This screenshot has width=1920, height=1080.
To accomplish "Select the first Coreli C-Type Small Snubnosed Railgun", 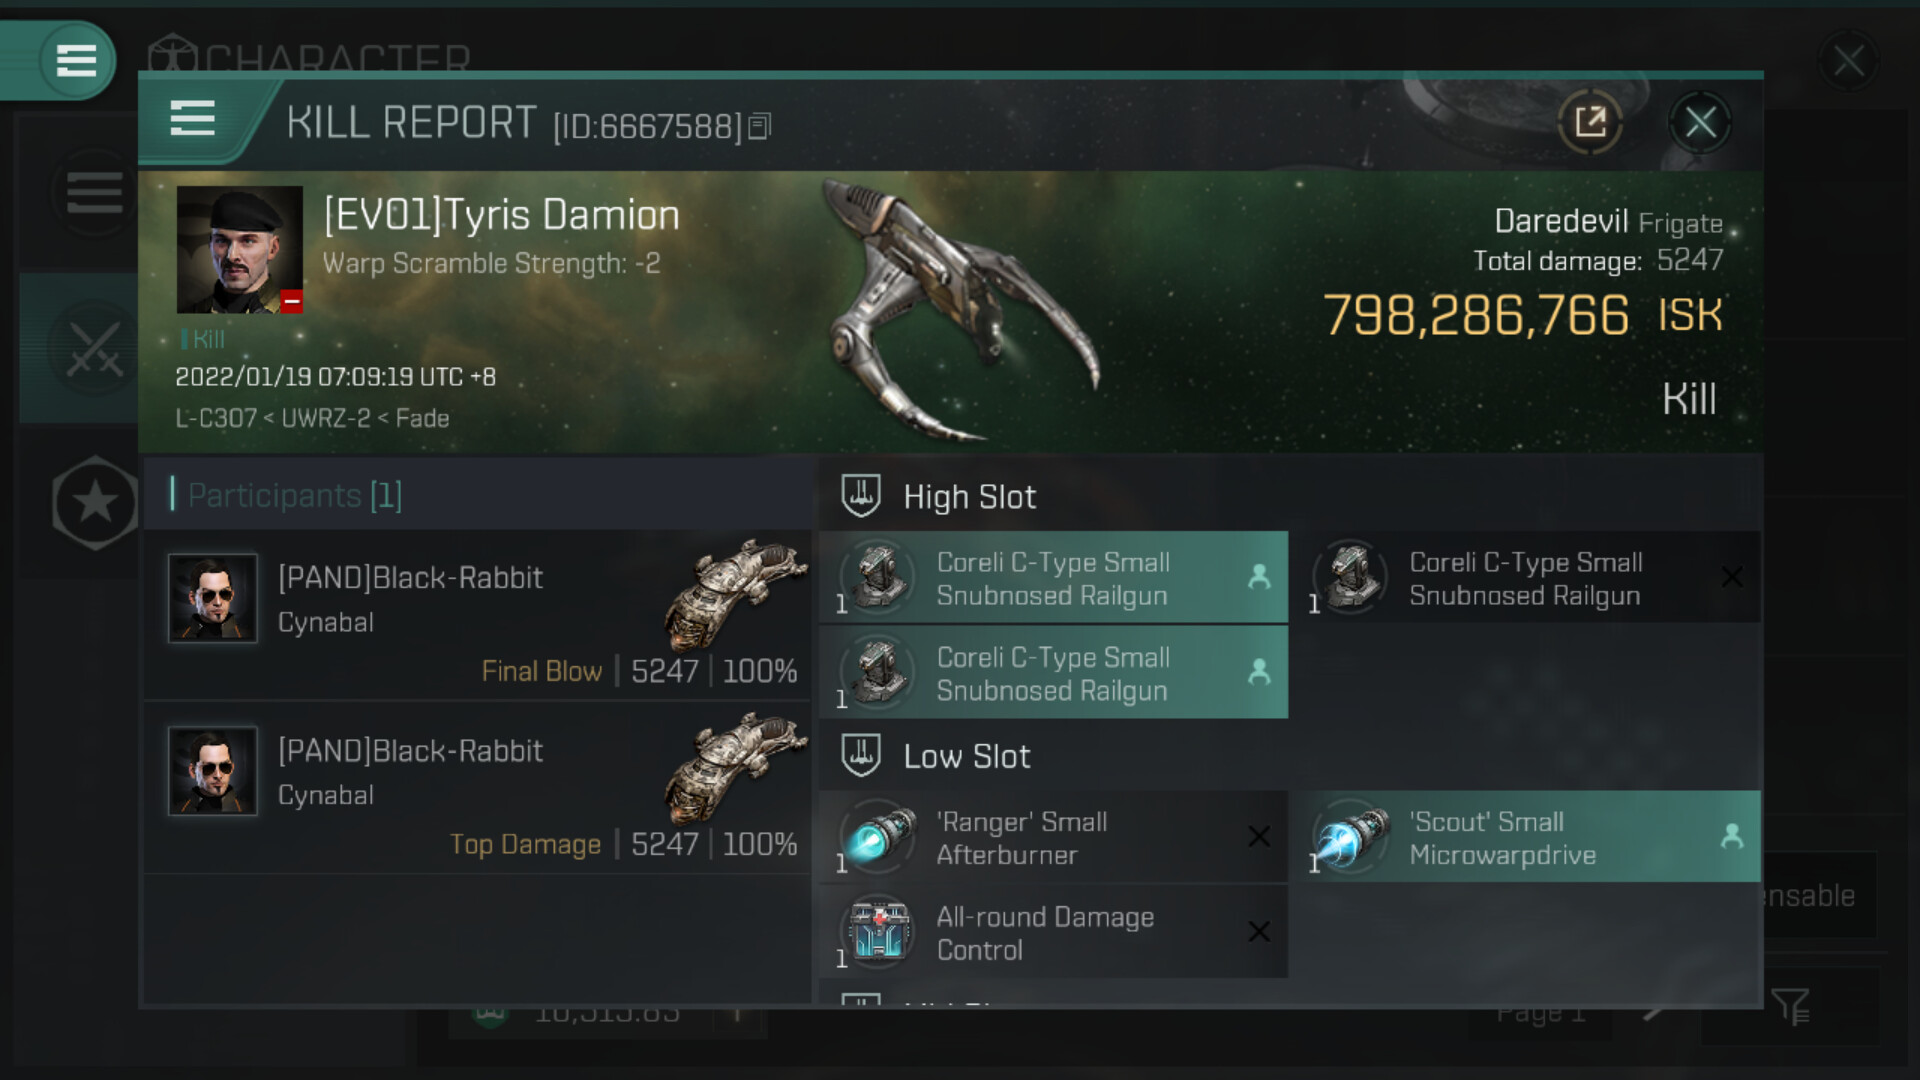I will [x=1053, y=578].
